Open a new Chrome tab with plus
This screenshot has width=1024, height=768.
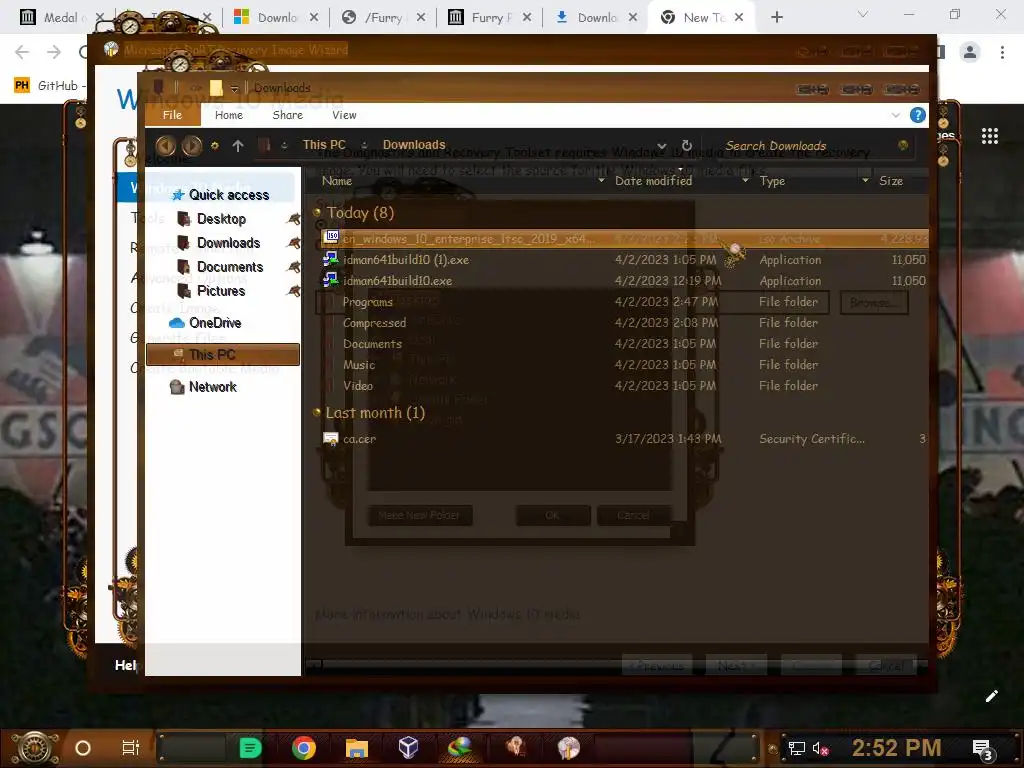coord(776,18)
